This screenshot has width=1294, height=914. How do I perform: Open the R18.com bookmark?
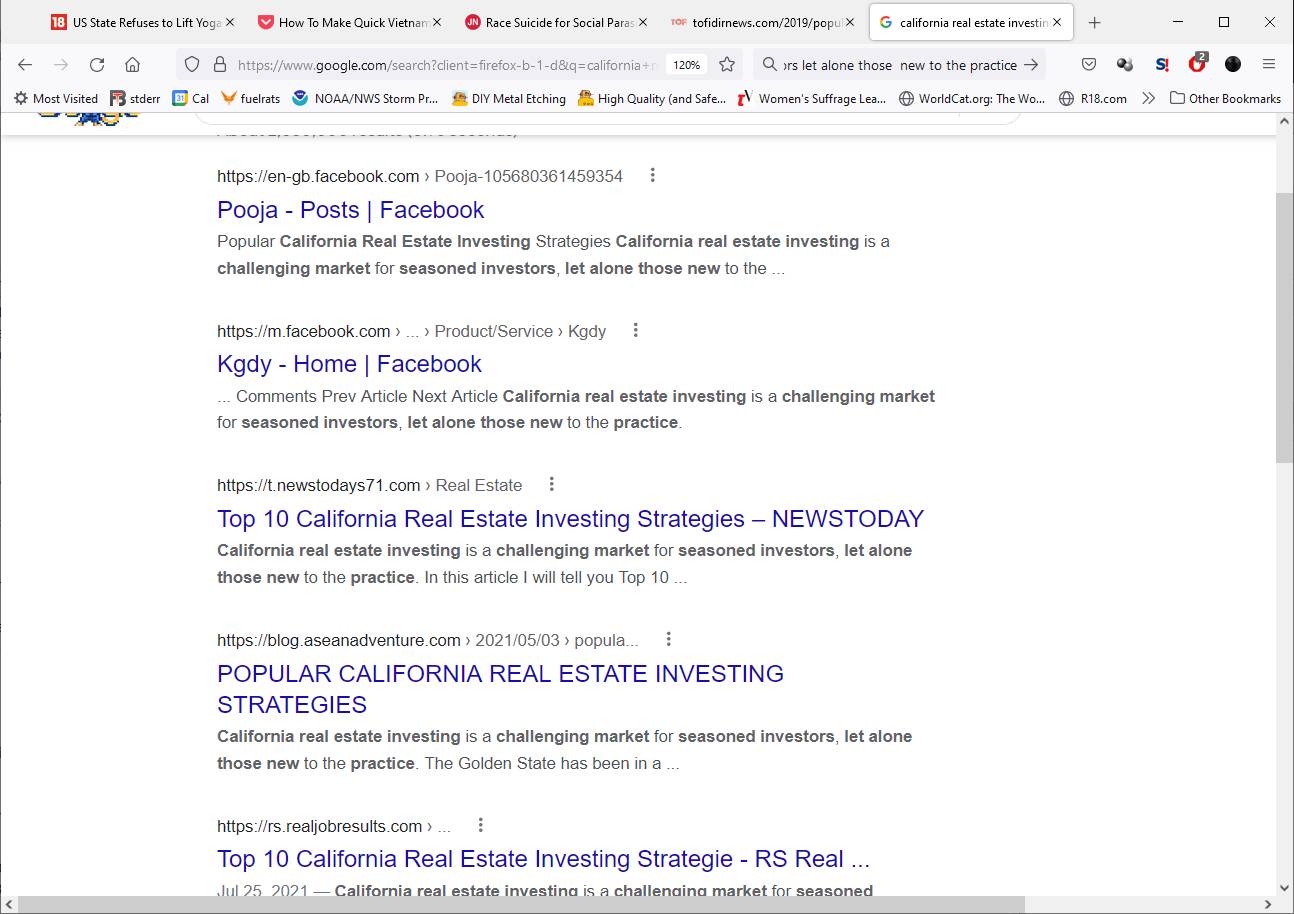point(1093,98)
